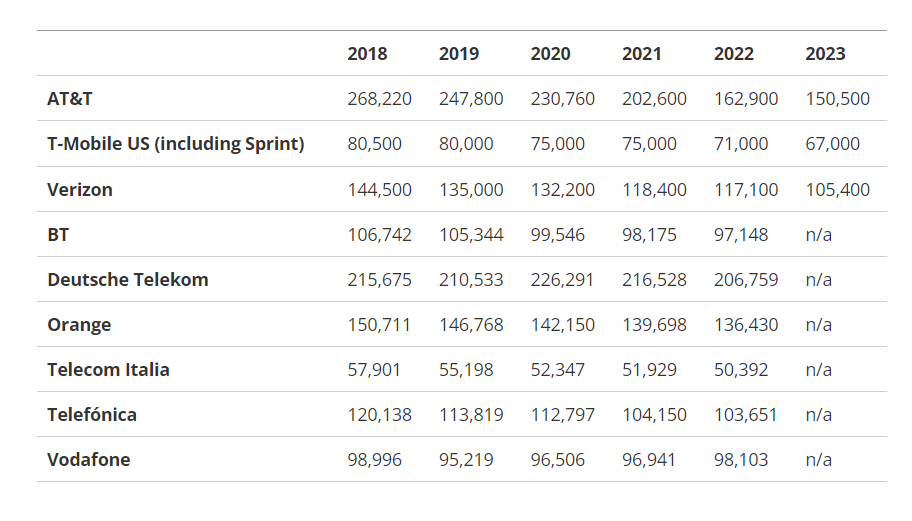The height and width of the screenshot is (521, 912).
Task: Click the AT&T row label
Action: click(70, 99)
